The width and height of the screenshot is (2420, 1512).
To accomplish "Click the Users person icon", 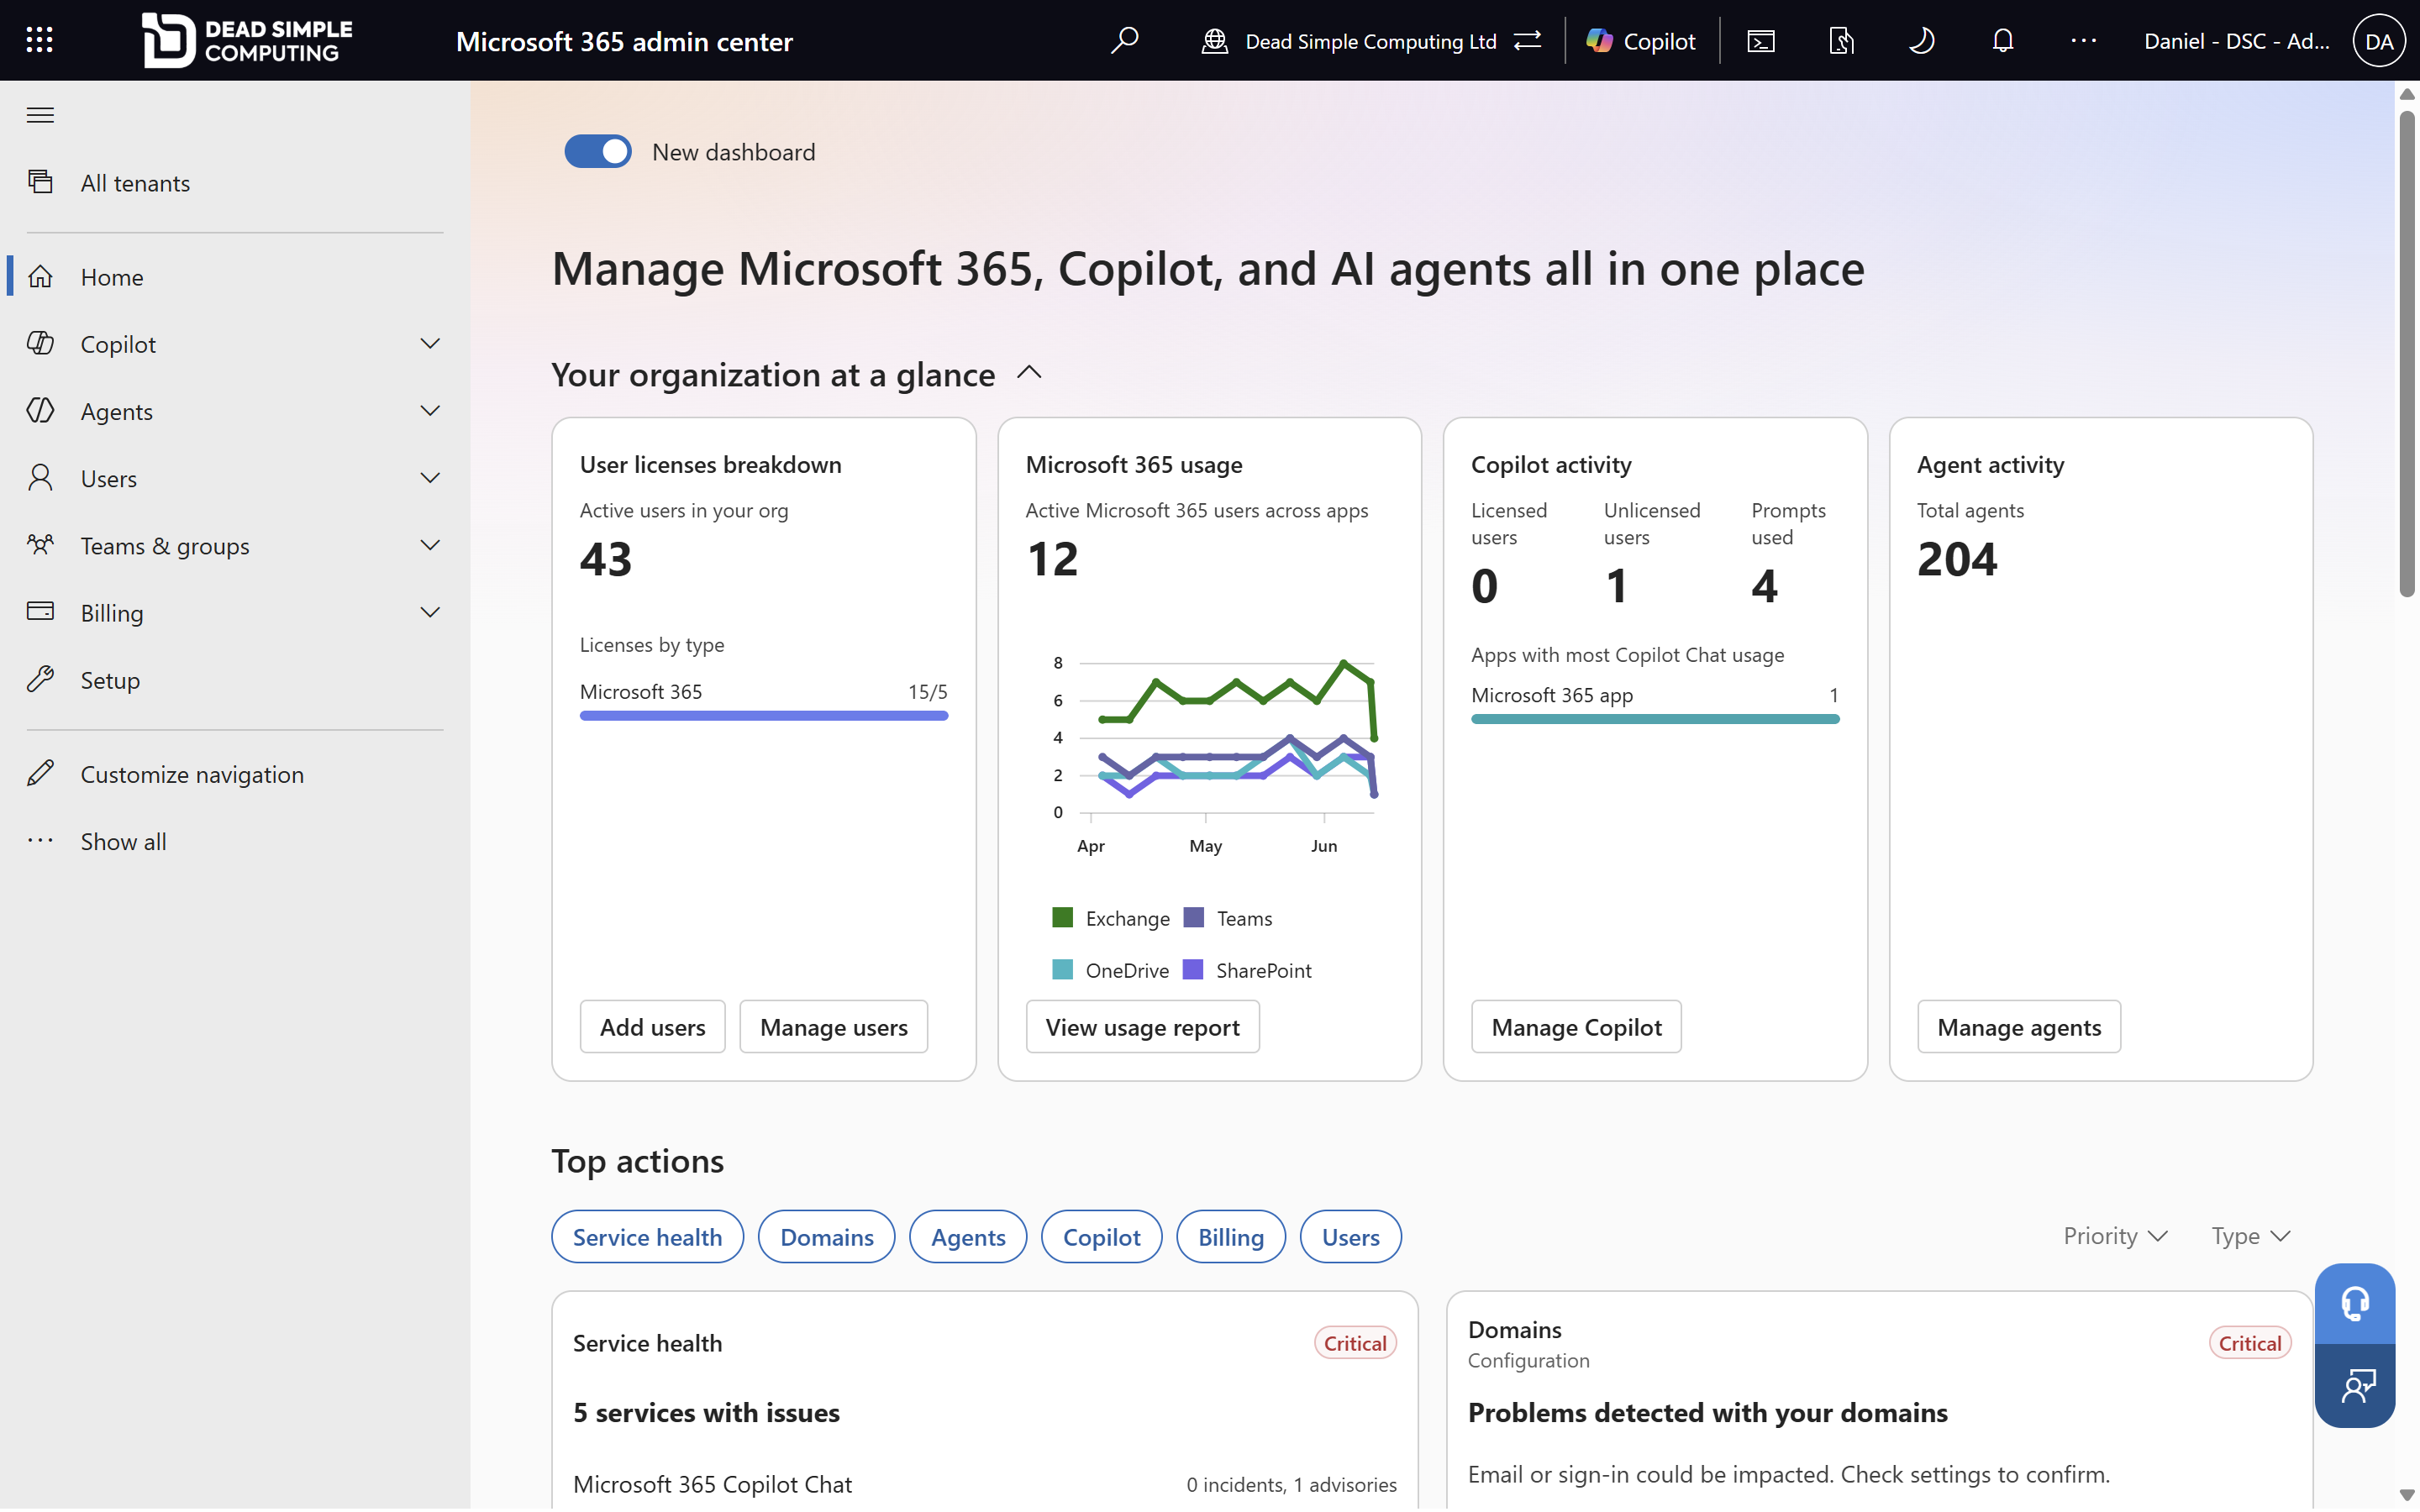I will coord(40,477).
